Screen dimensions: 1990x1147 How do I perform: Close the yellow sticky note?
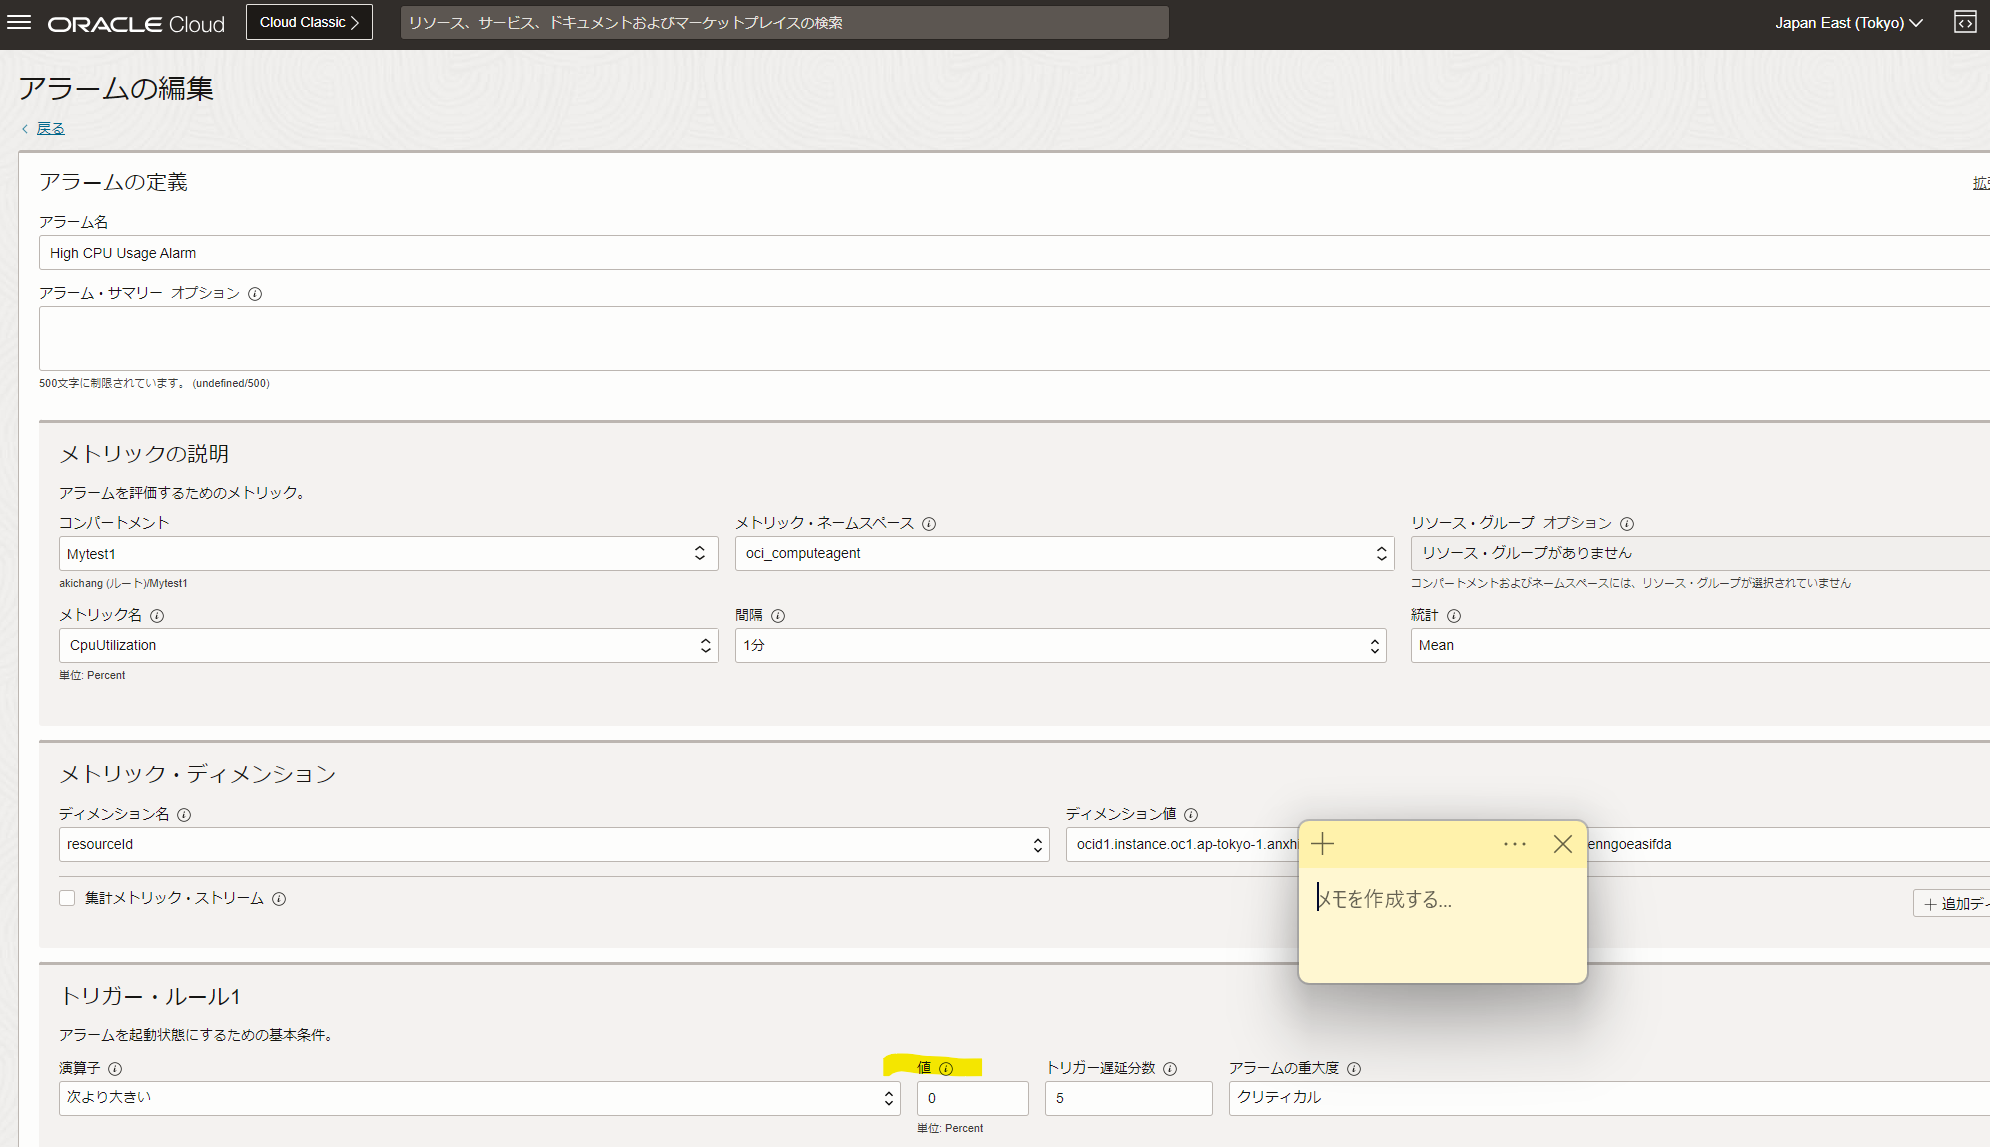1562,844
